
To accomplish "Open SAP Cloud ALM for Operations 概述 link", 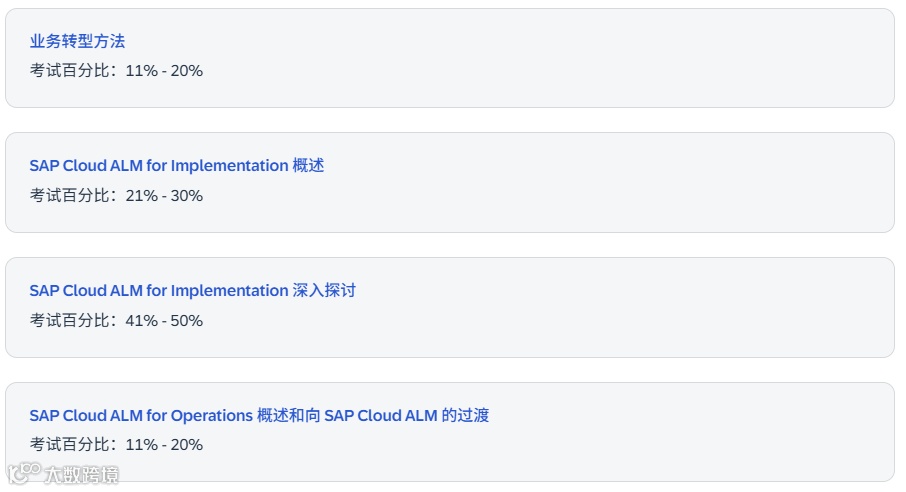I will click(x=259, y=415).
